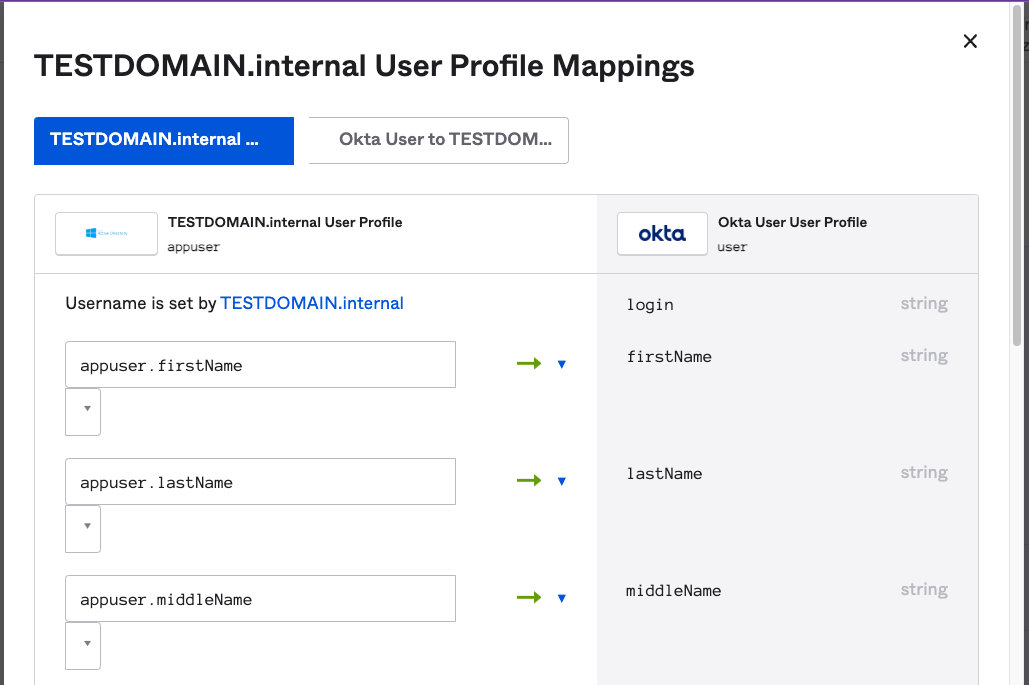This screenshot has width=1029, height=685.
Task: Select the 'middleName' Okta attribute label
Action: click(x=673, y=591)
